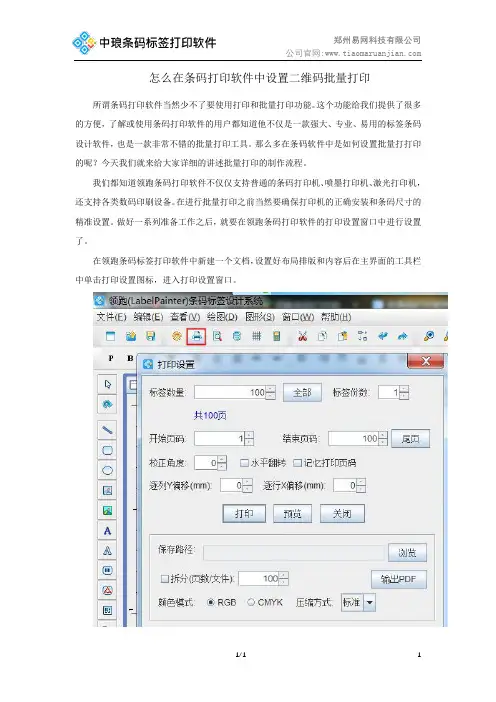Click the Zoom magnifier icon in toolbar
Screen dimensions: 496x702
tap(428, 336)
